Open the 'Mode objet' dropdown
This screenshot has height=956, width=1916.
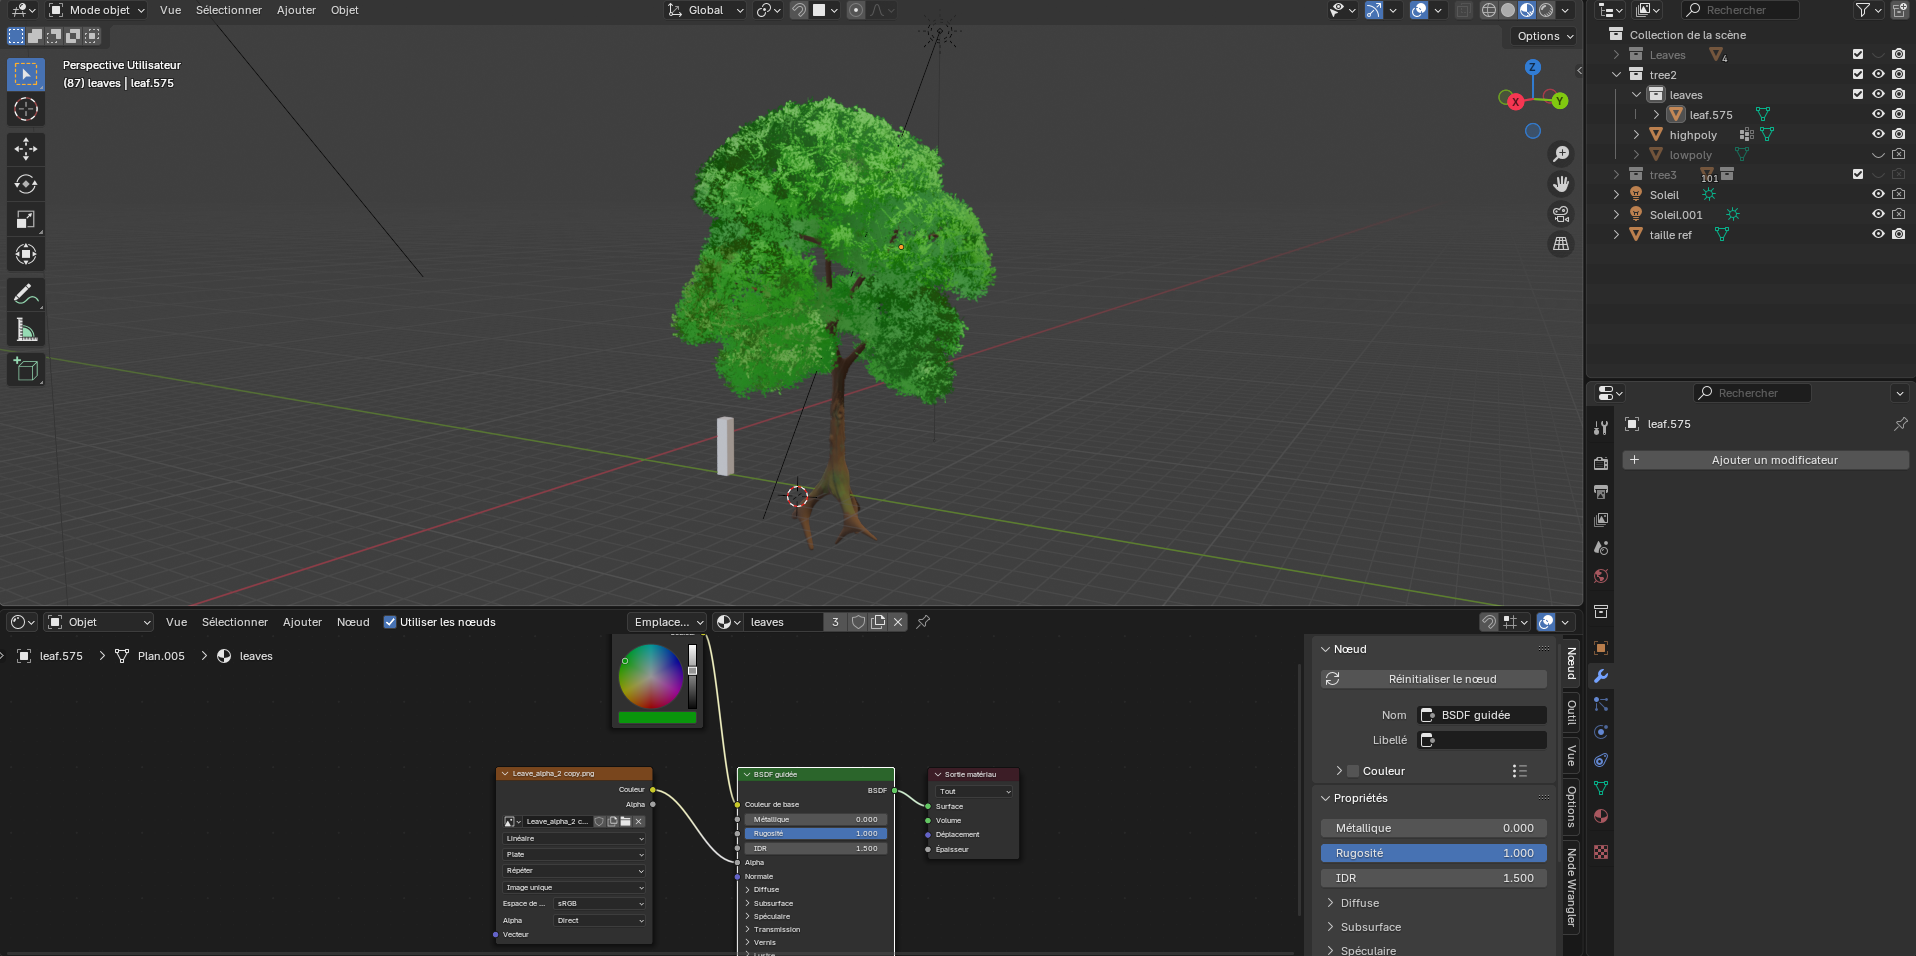97,10
